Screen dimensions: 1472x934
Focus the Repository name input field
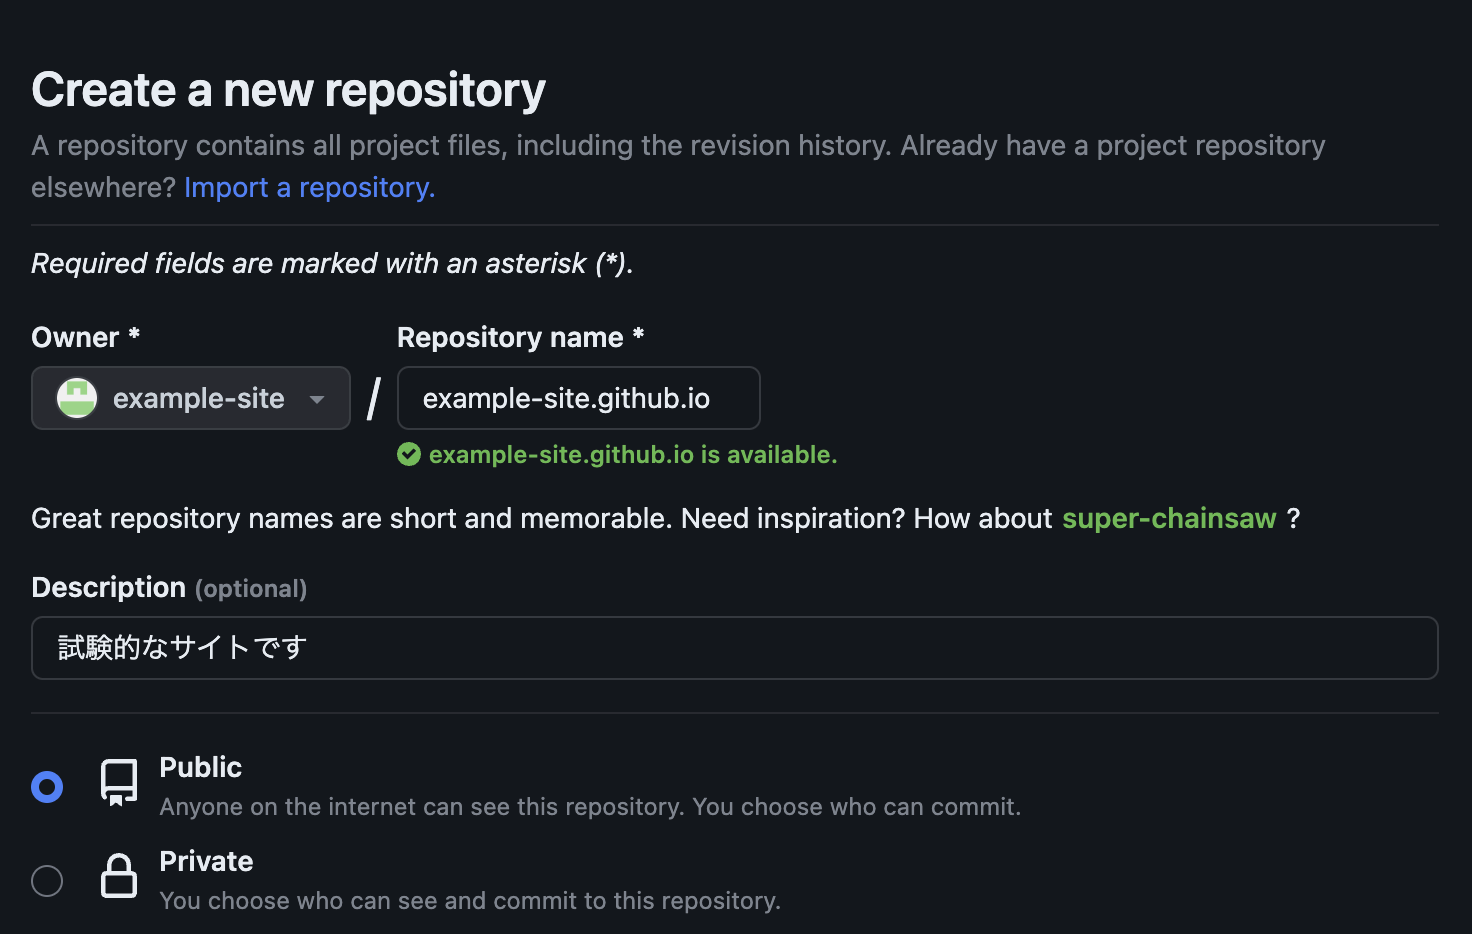[x=578, y=398]
